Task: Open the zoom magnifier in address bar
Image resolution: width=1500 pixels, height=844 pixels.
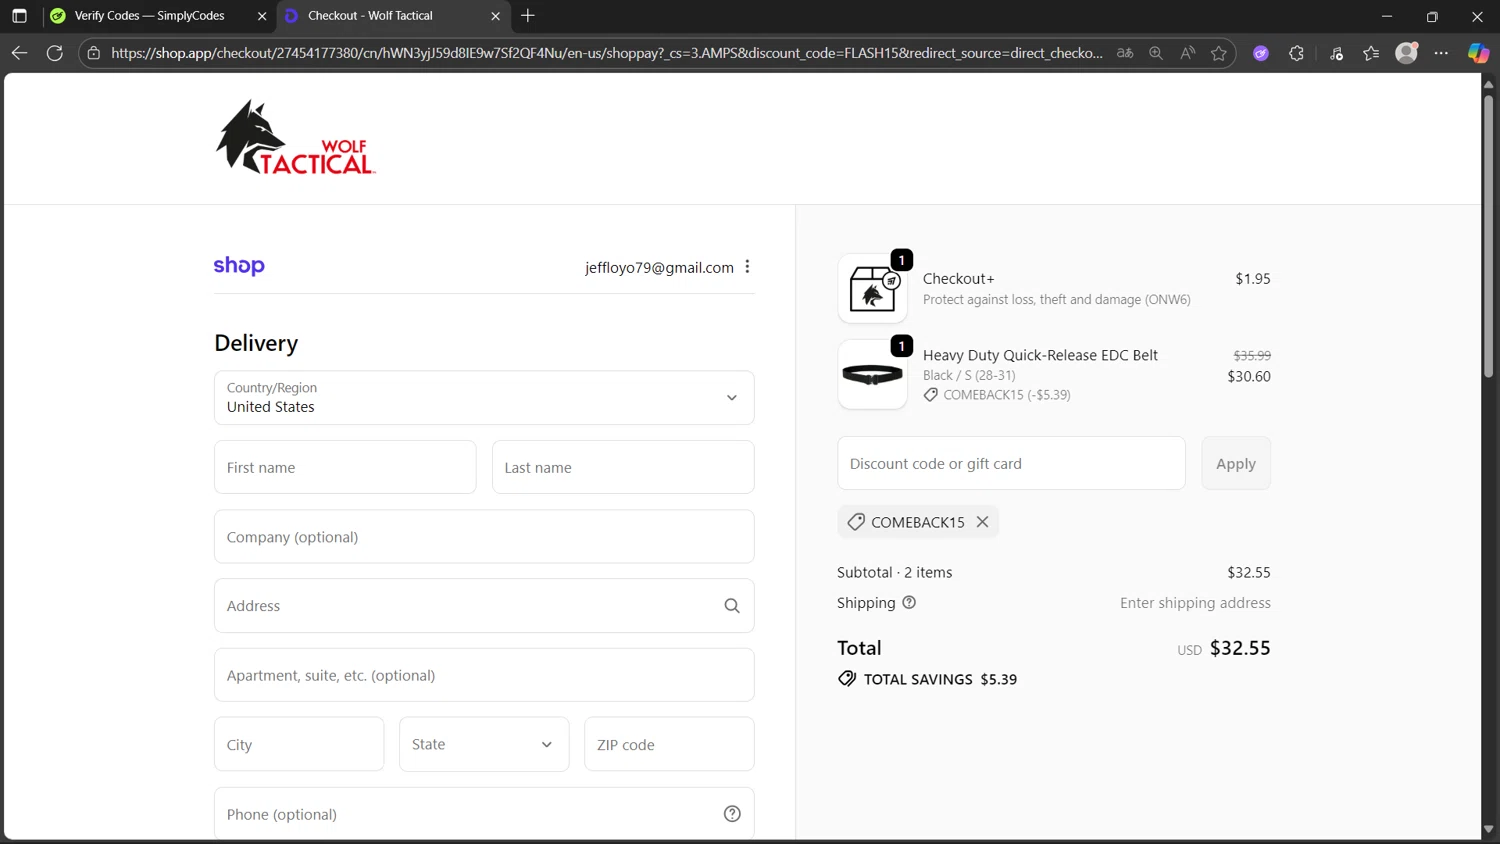Action: (x=1156, y=53)
